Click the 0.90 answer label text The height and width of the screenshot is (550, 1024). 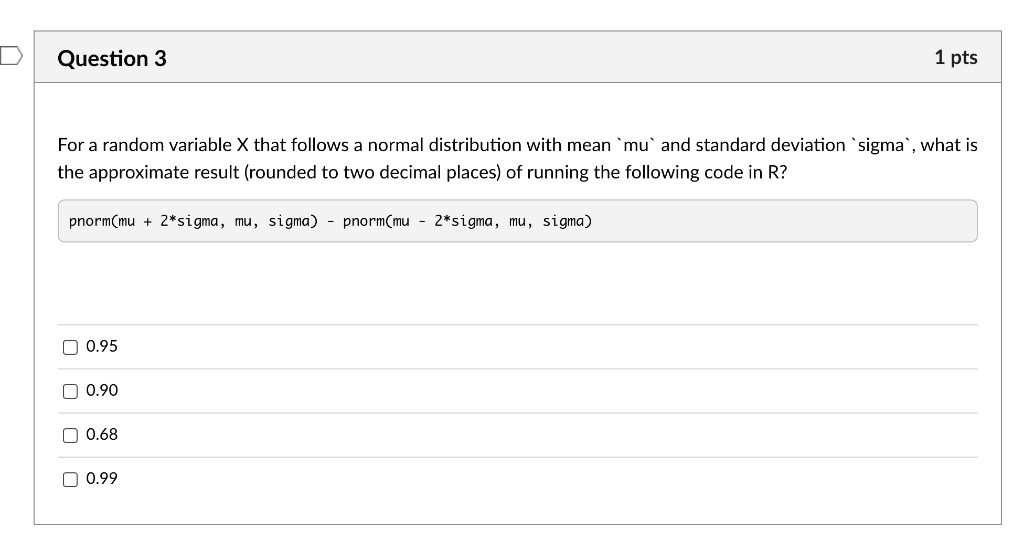click(x=102, y=391)
